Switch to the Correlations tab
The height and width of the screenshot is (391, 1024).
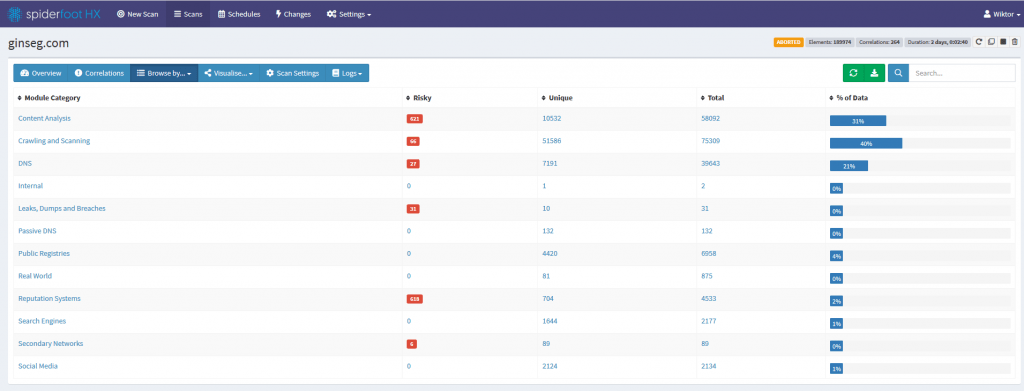pos(99,73)
